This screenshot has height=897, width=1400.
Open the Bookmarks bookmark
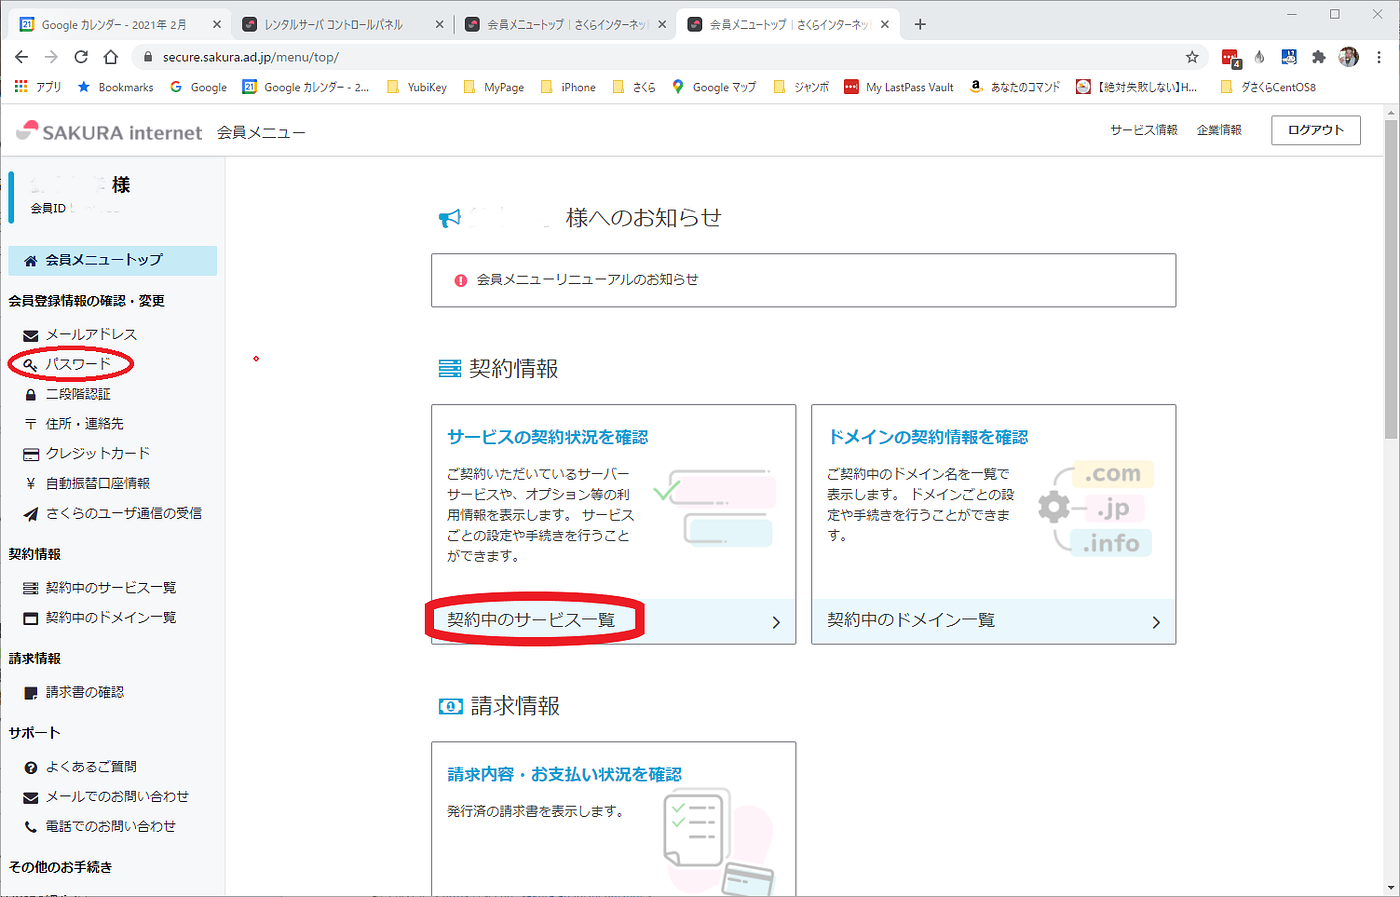[x=116, y=87]
